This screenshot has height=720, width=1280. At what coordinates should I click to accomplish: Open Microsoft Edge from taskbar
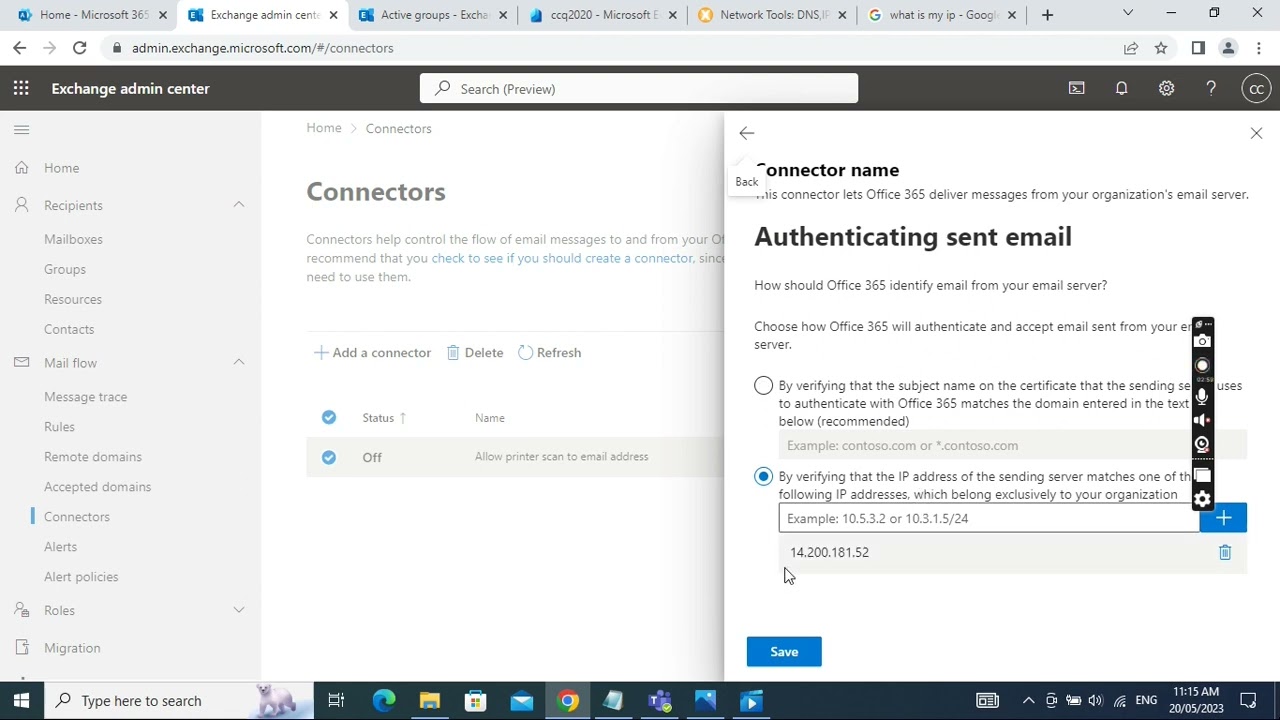(384, 701)
